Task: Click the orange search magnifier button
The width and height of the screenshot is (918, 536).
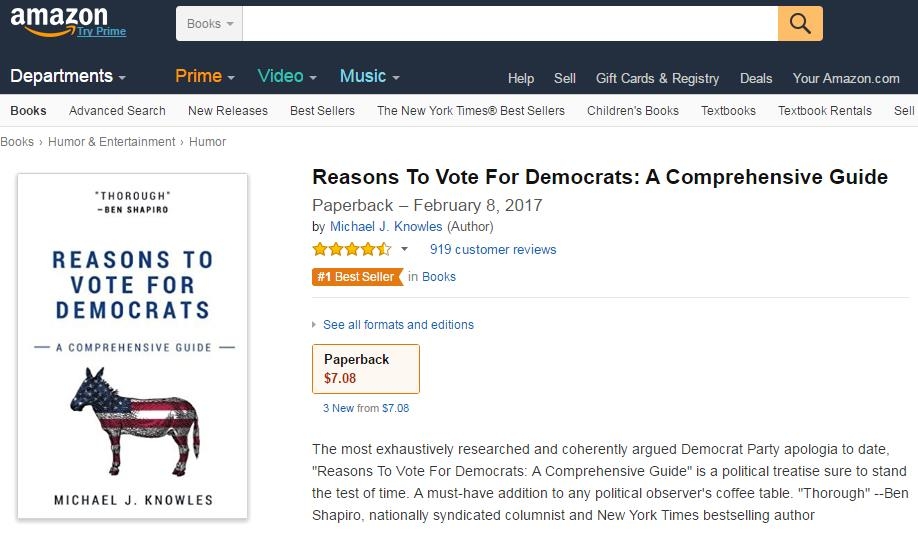Action: point(800,23)
